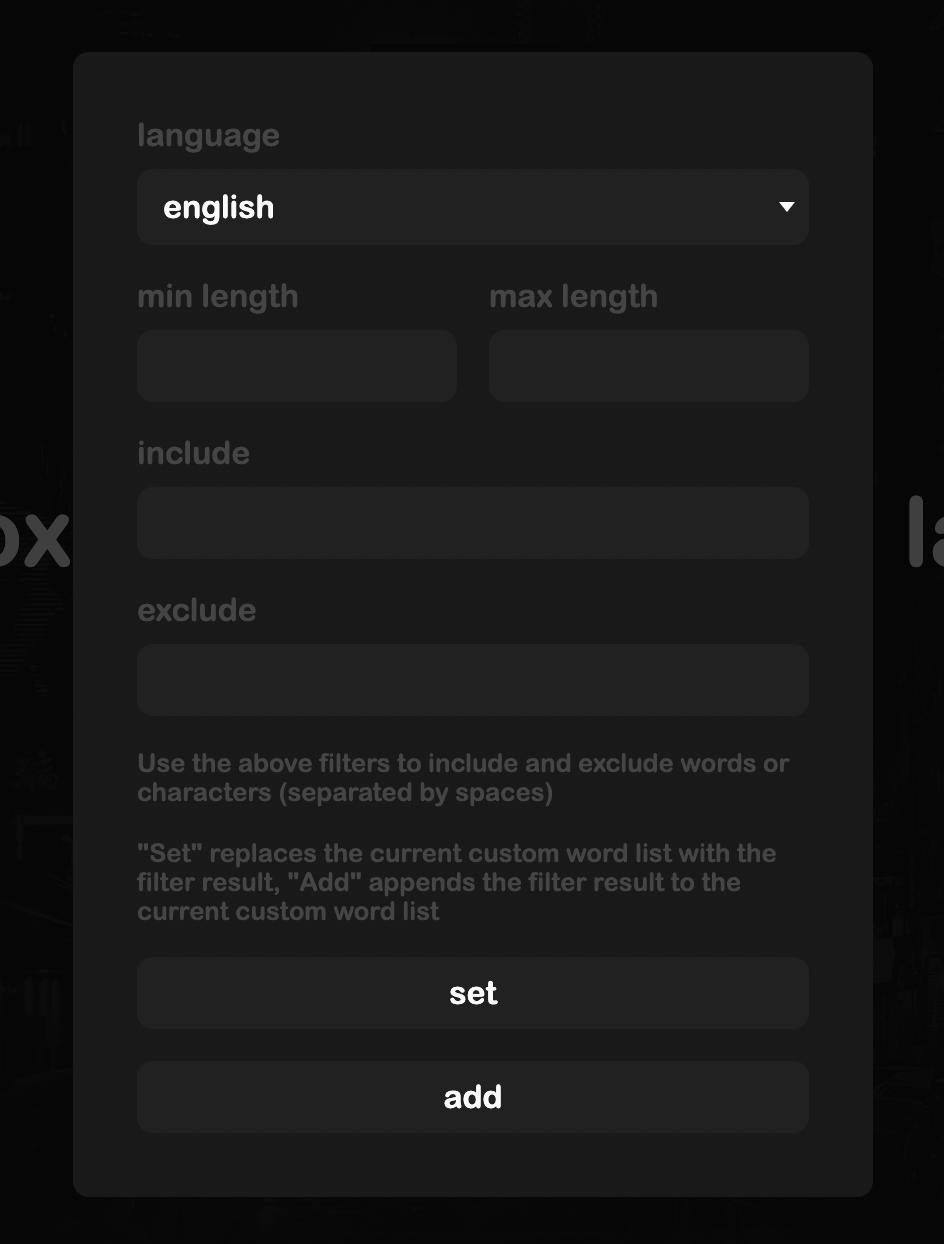Click into the include filter field
This screenshot has height=1244, width=944.
pyautogui.click(x=473, y=523)
